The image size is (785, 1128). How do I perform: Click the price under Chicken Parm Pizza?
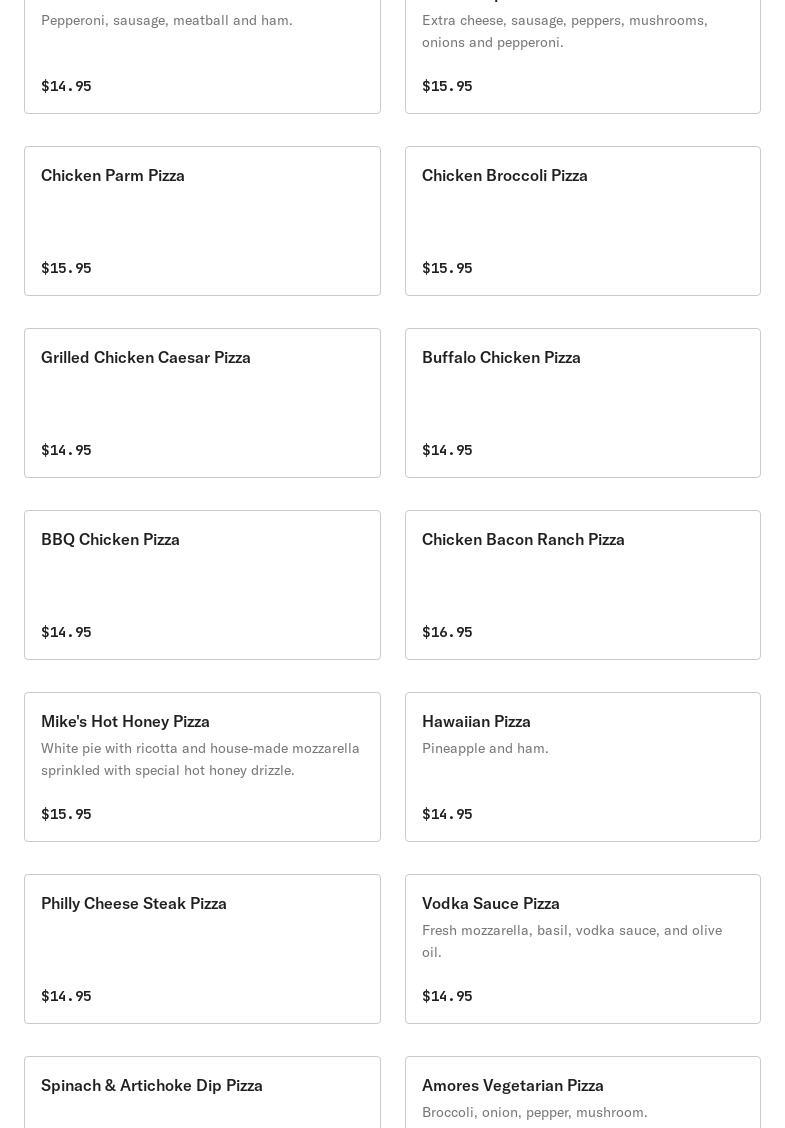66,268
